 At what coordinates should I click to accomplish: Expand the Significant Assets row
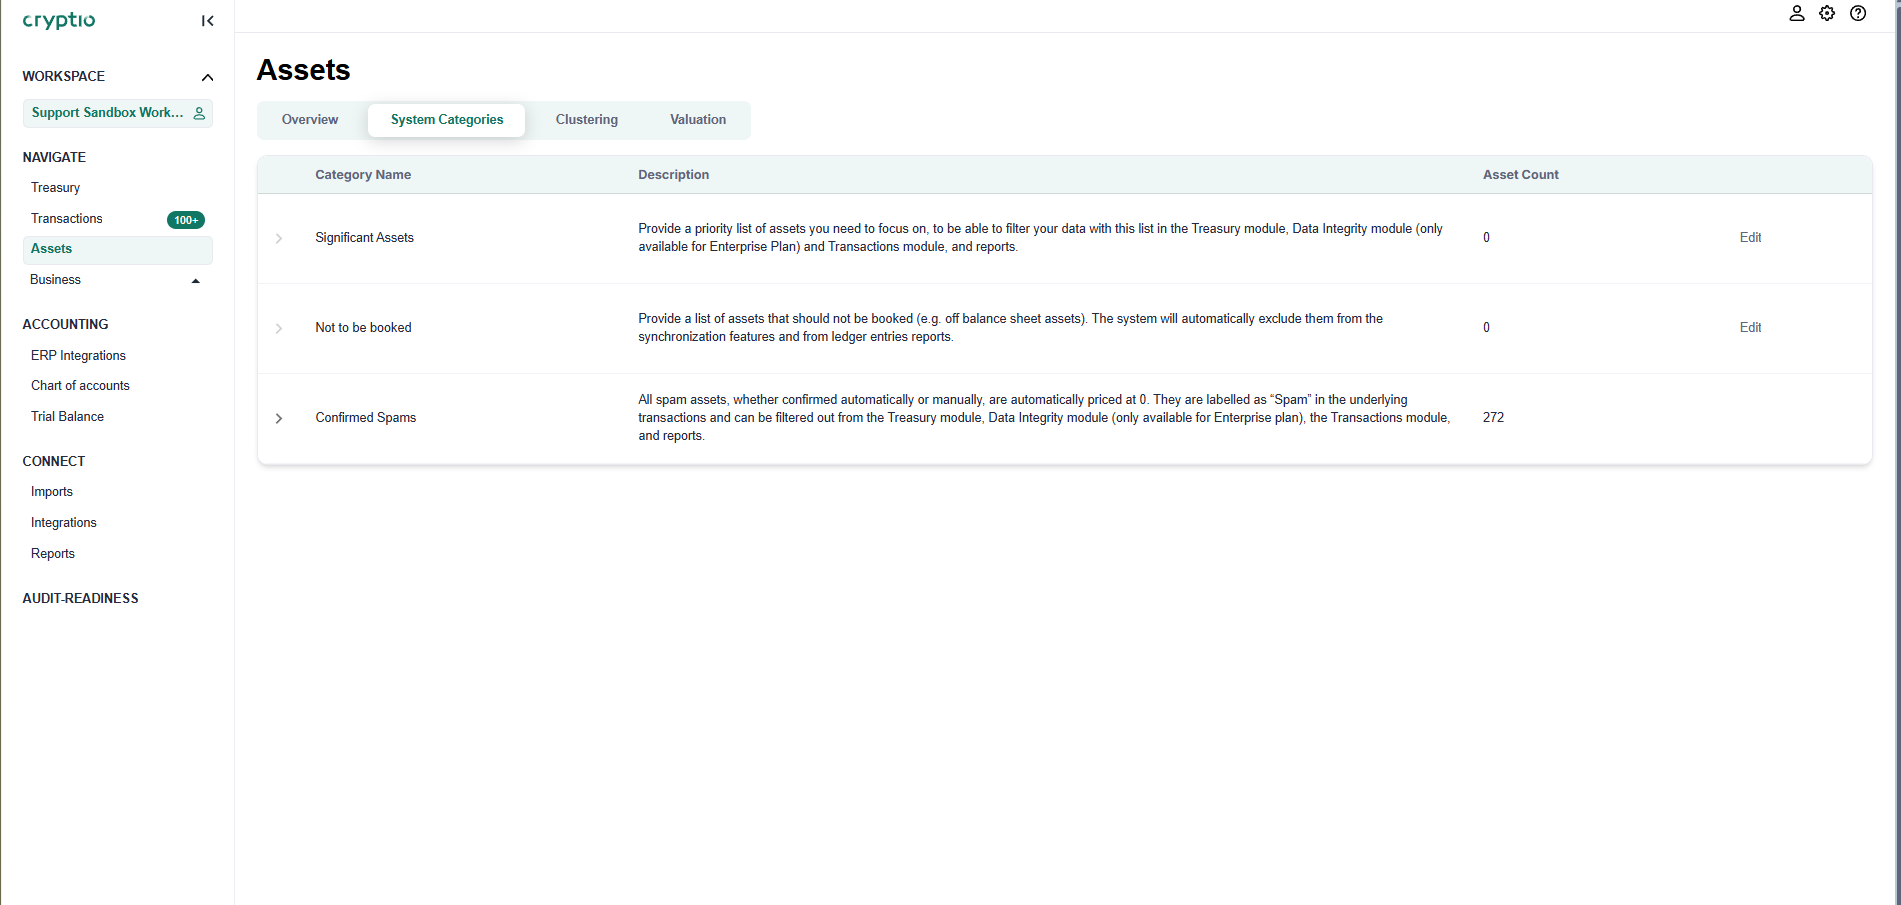pyautogui.click(x=279, y=238)
